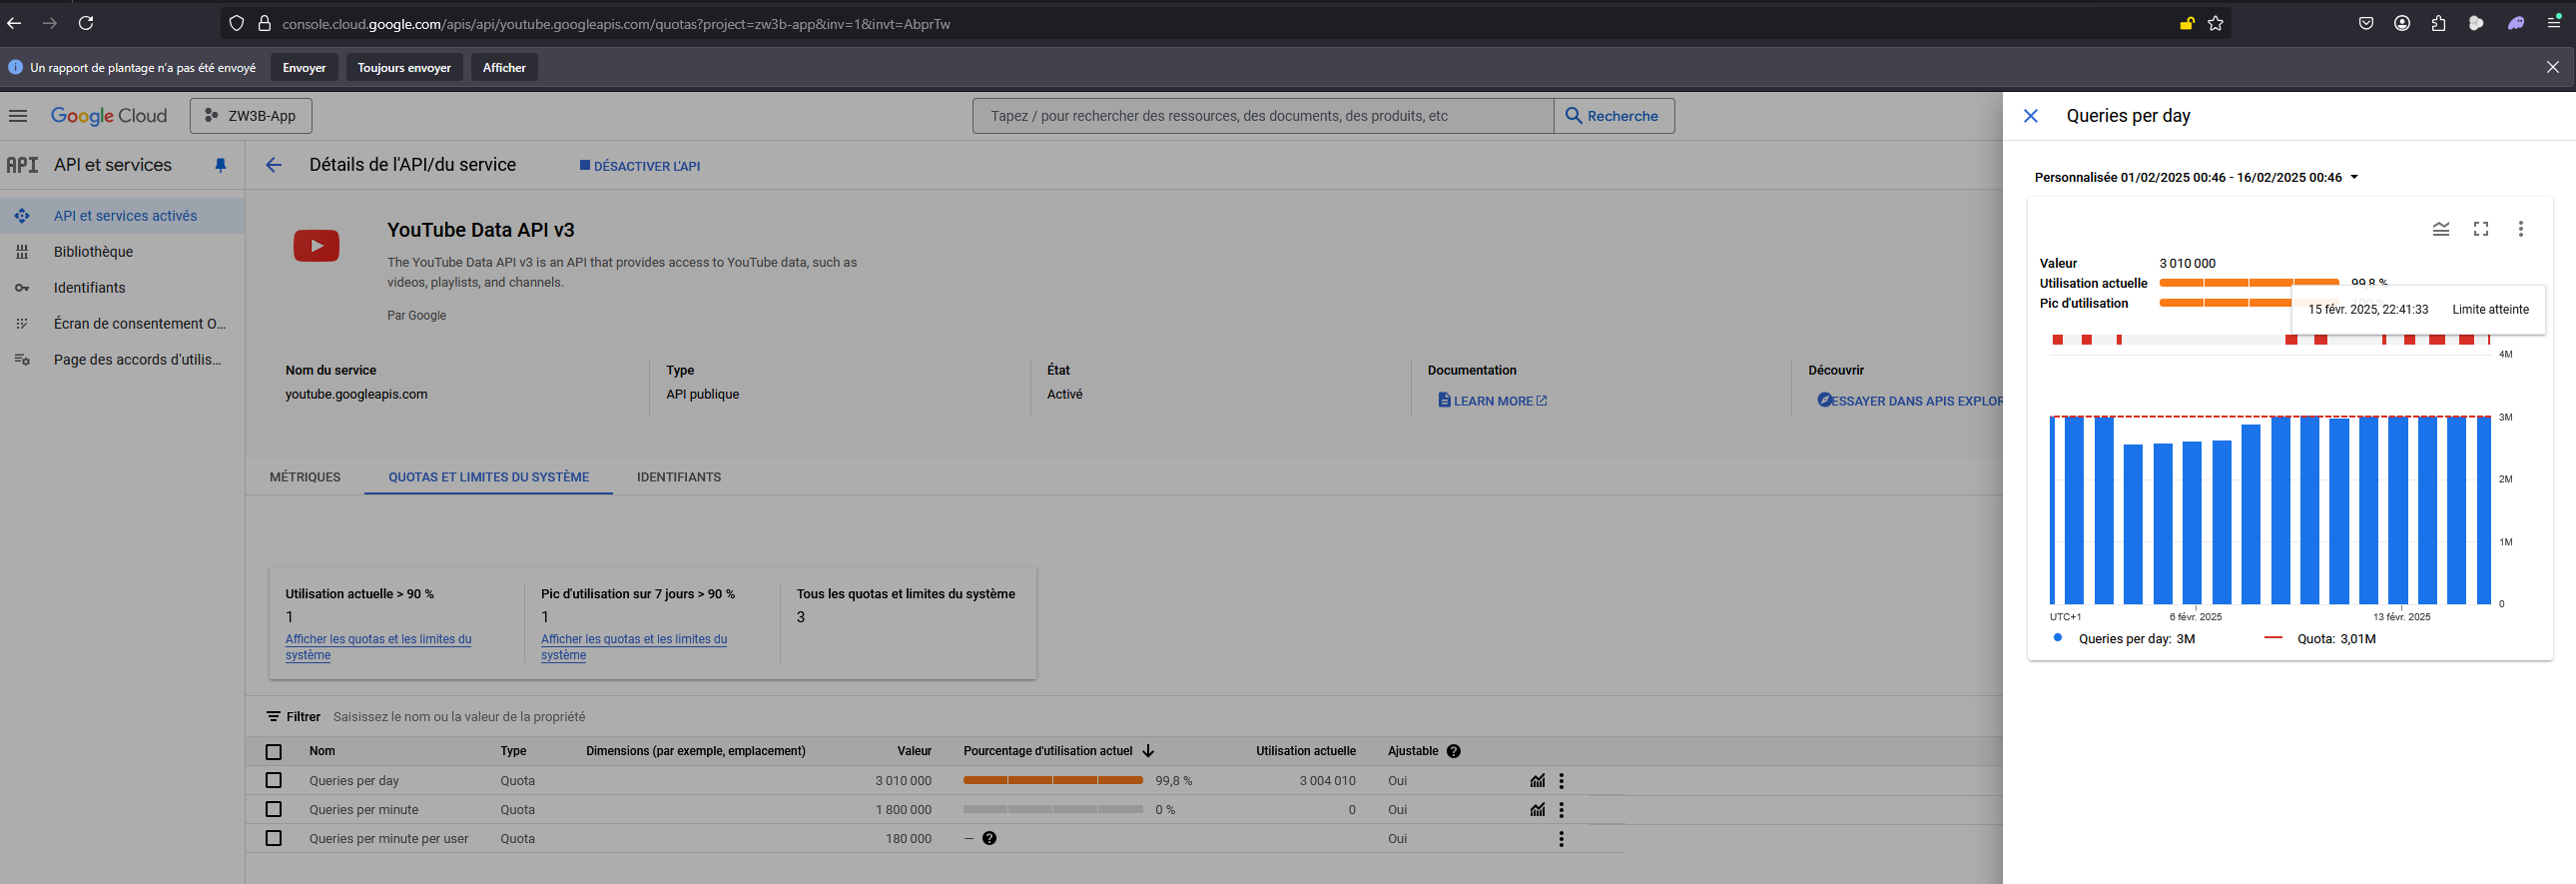
Task: Open the Pocket save icon in toolbar
Action: (x=2366, y=23)
